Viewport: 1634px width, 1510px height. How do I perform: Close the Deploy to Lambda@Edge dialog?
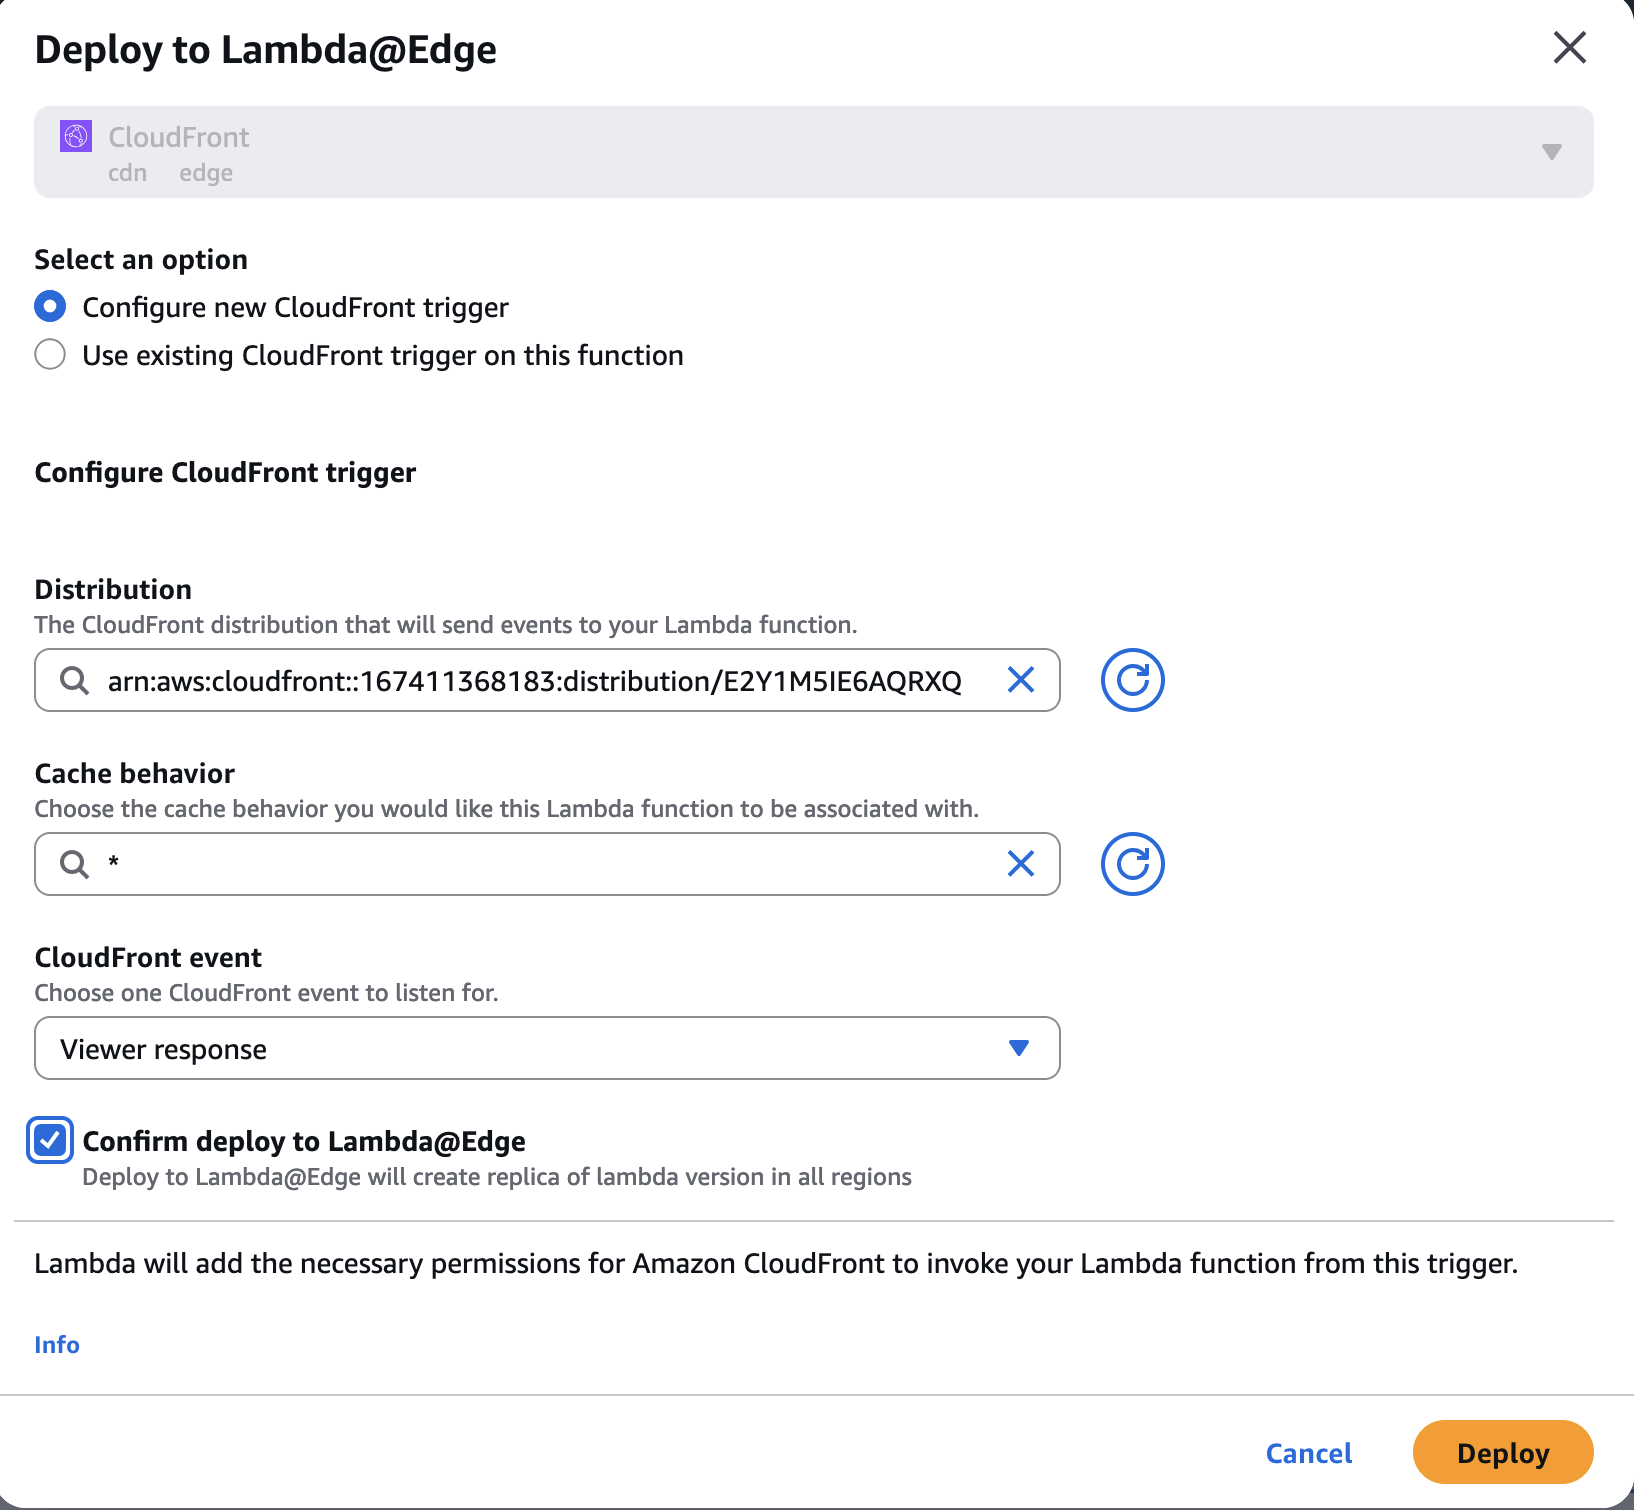pos(1569,47)
